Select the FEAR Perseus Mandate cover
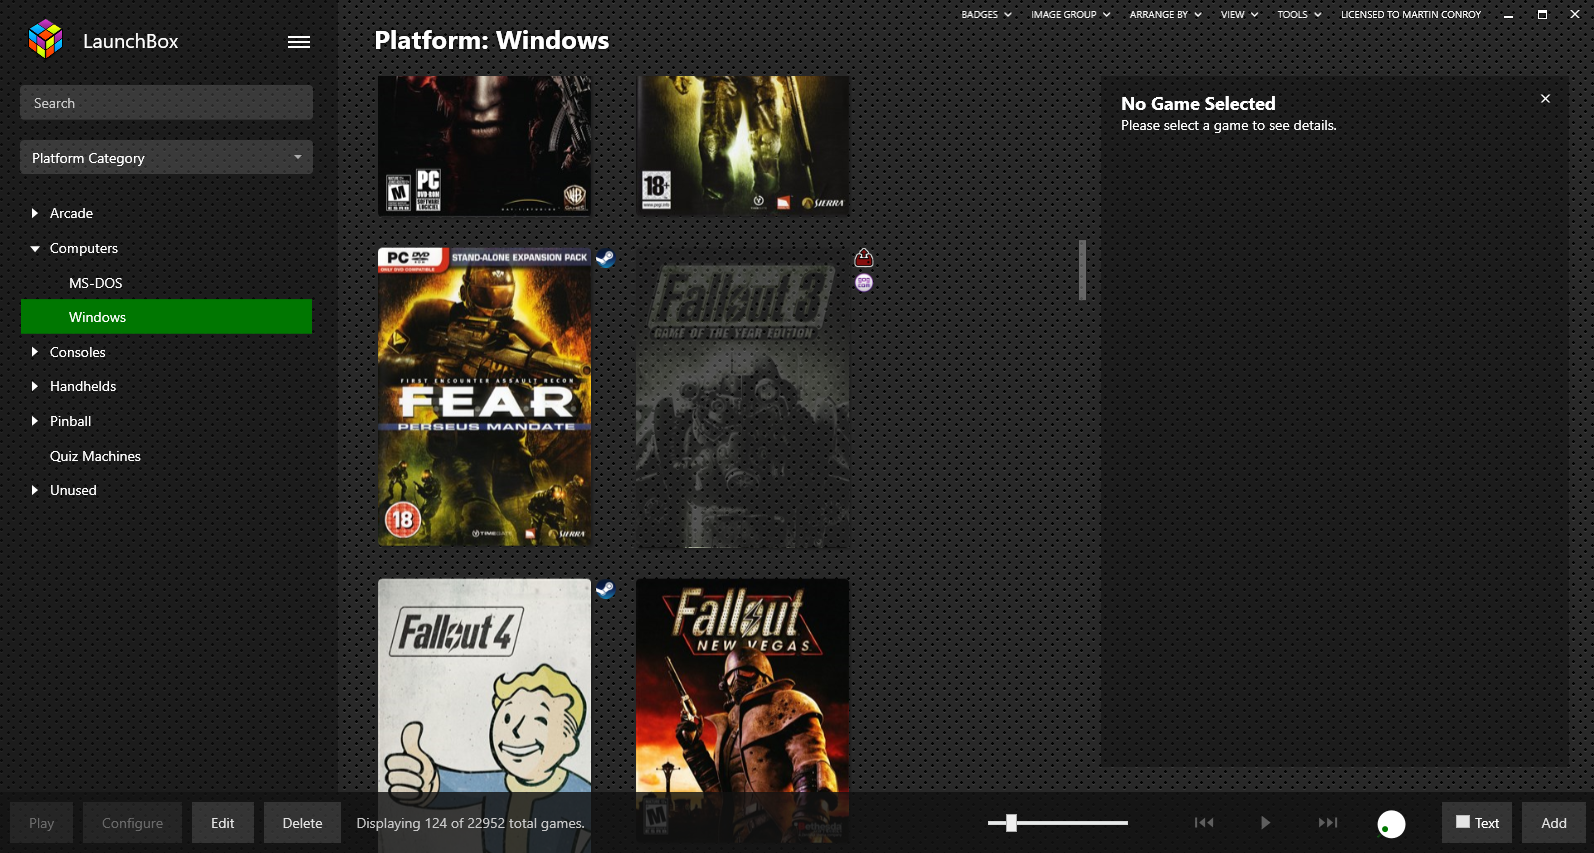1594x853 pixels. pyautogui.click(x=484, y=397)
